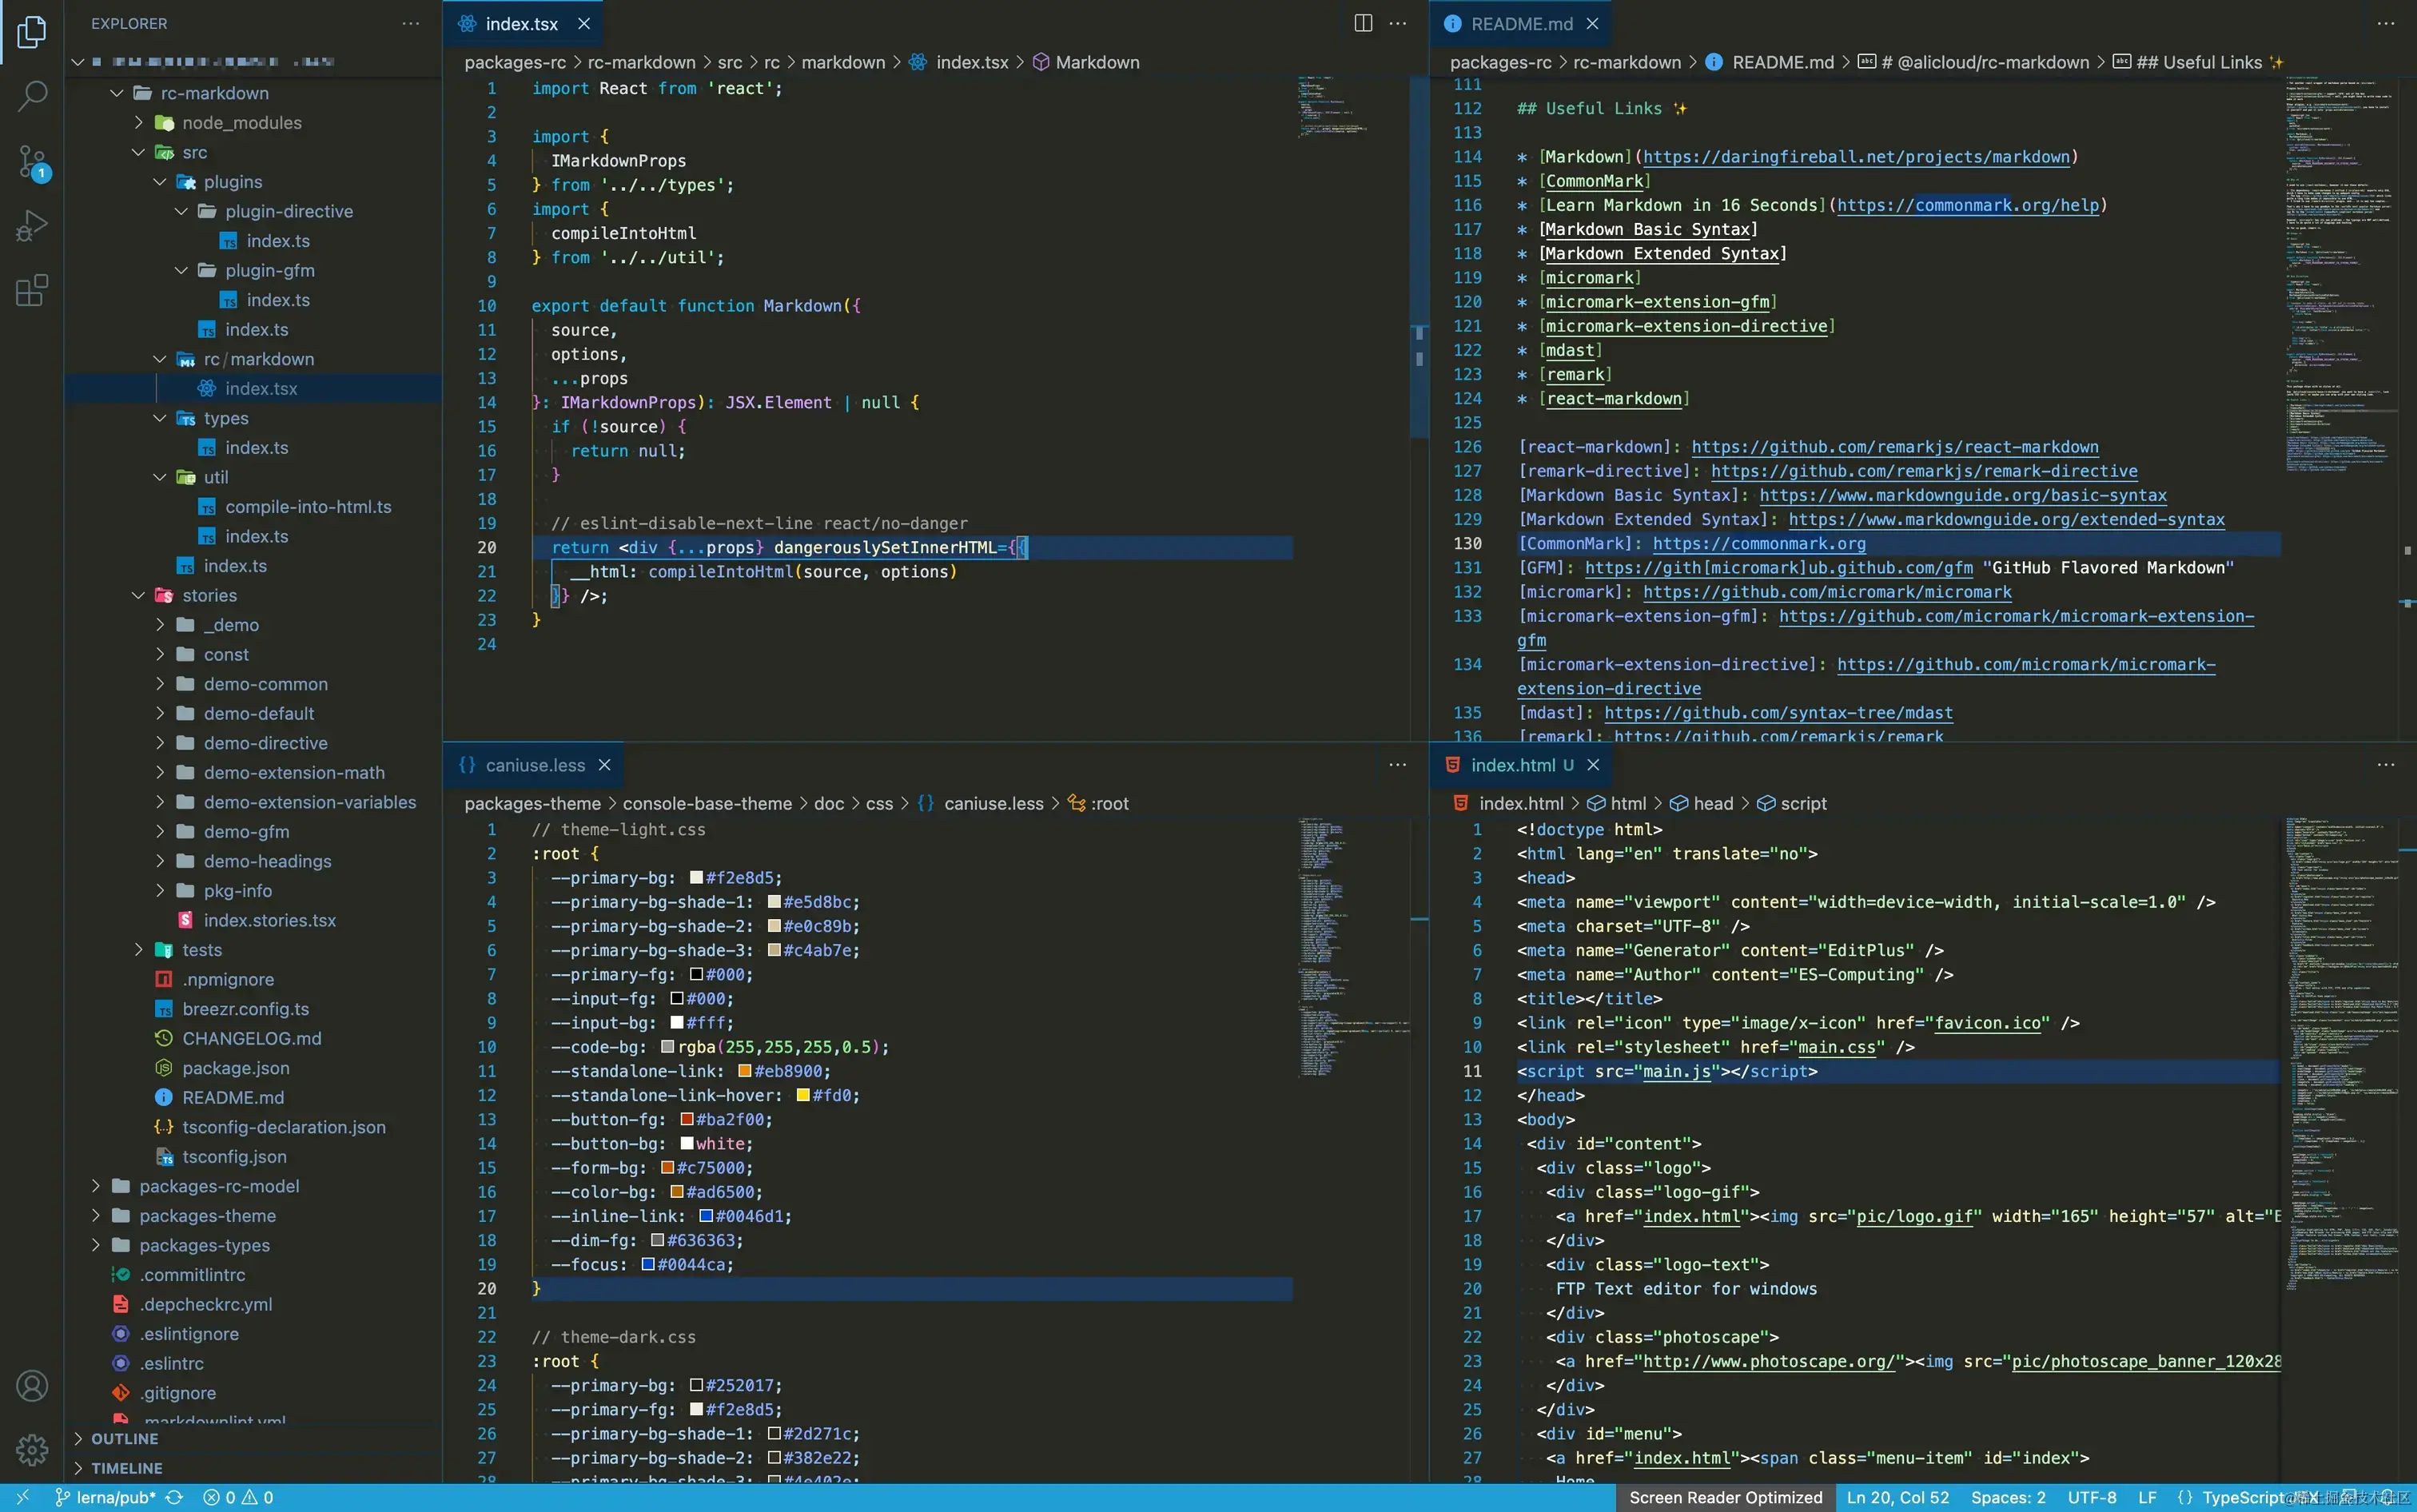2417x1512 pixels.
Task: Expand the TIMELINE section
Action: (126, 1468)
